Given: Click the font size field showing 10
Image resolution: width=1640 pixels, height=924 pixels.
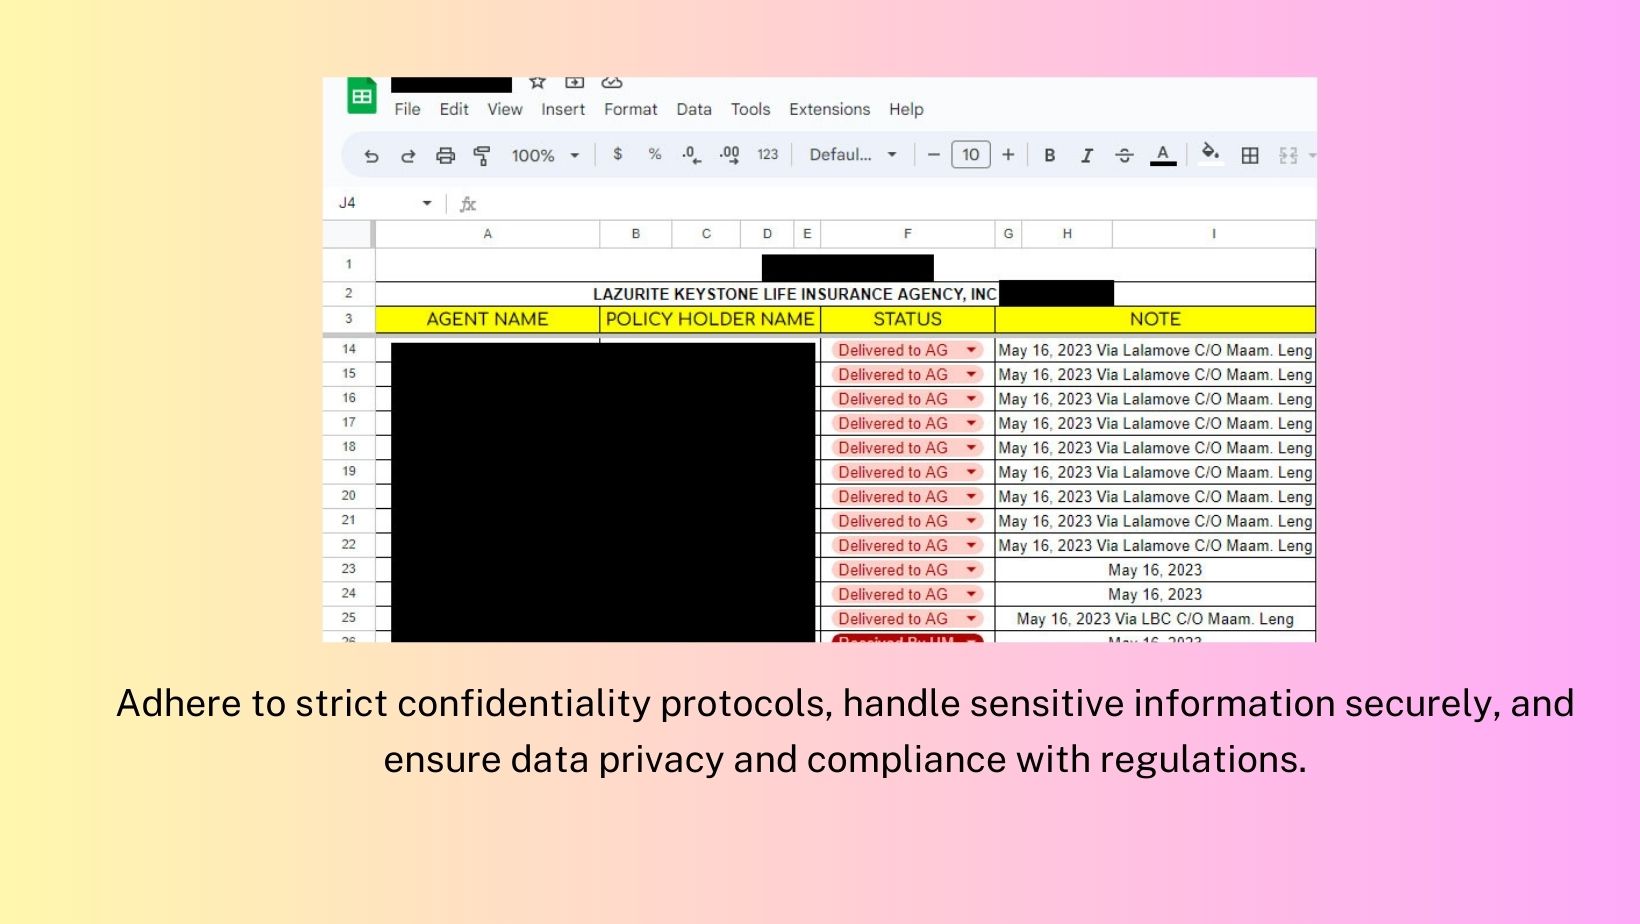Looking at the screenshot, I should point(970,155).
